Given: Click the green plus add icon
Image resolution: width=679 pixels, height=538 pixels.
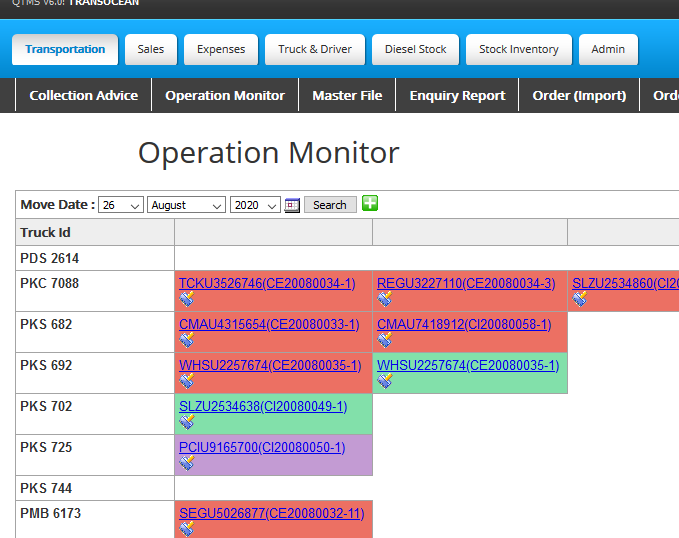Looking at the screenshot, I should (x=370, y=204).
